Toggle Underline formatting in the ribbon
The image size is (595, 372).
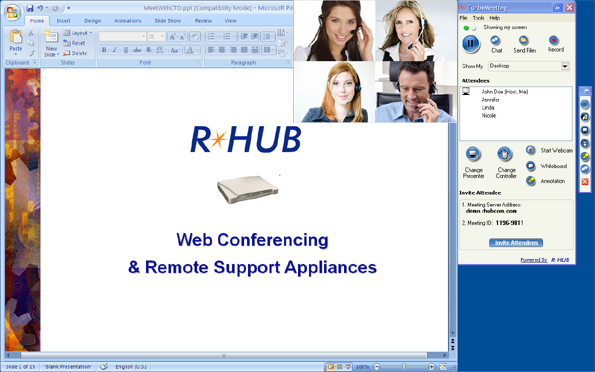126,50
